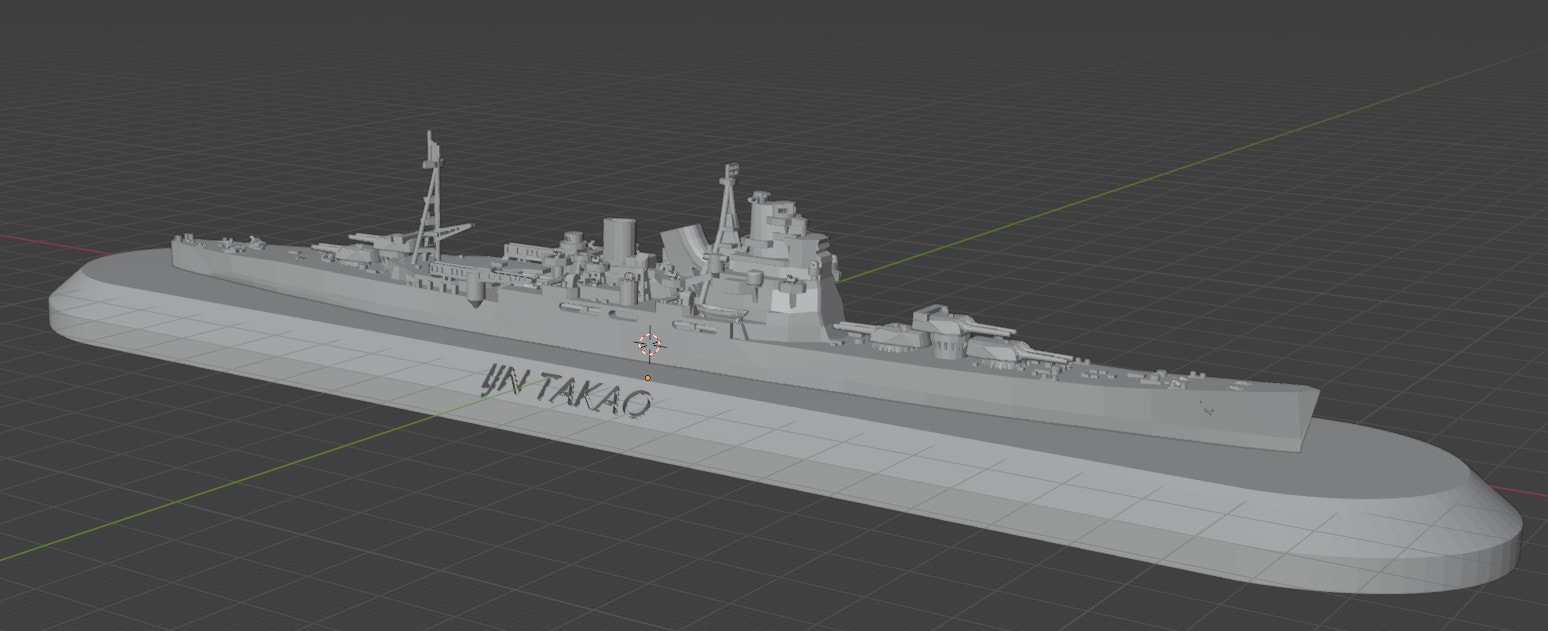Select the ship's cylindrical smokestack
The width and height of the screenshot is (1548, 631).
[x=620, y=240]
